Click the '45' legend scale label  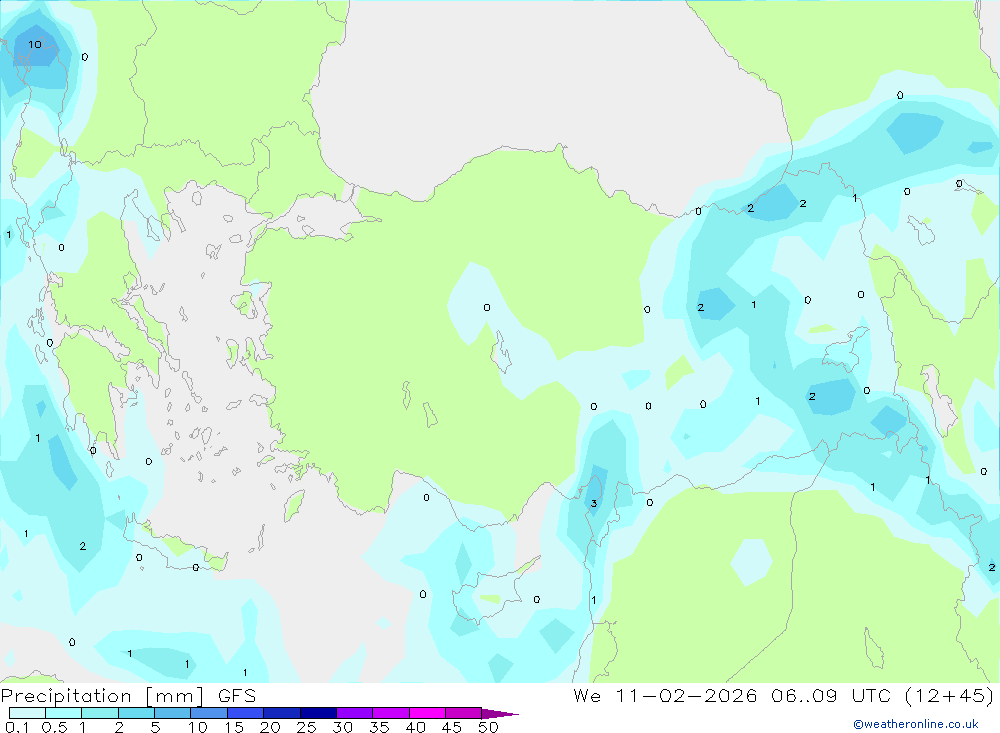tap(452, 727)
